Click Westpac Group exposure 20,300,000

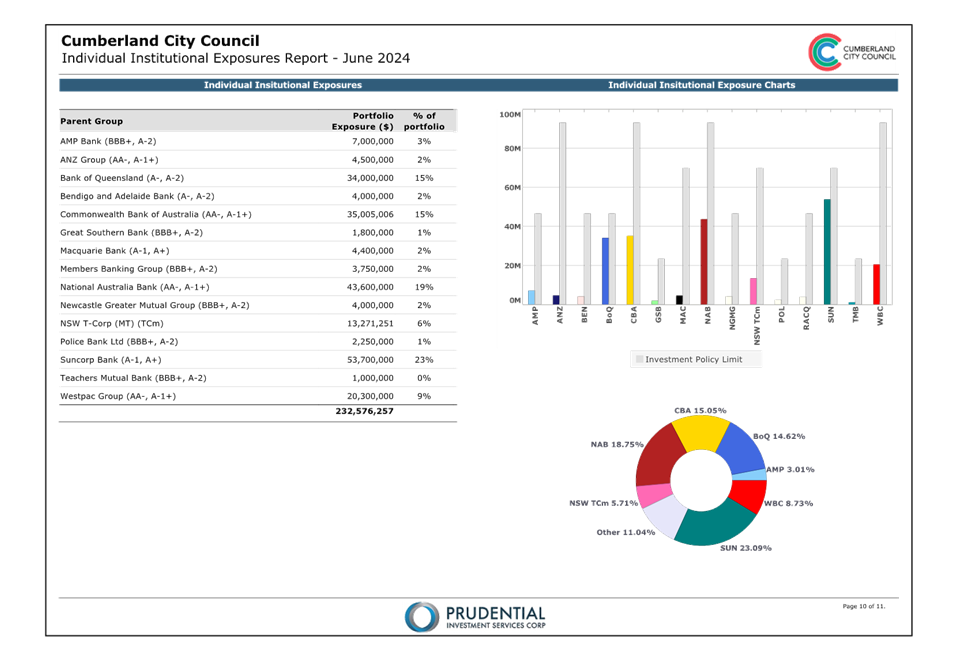click(x=370, y=396)
